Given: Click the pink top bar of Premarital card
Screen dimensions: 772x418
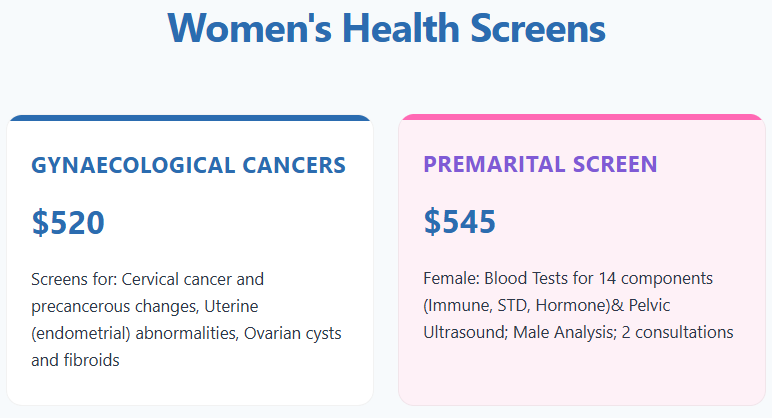Looking at the screenshot, I should [581, 118].
